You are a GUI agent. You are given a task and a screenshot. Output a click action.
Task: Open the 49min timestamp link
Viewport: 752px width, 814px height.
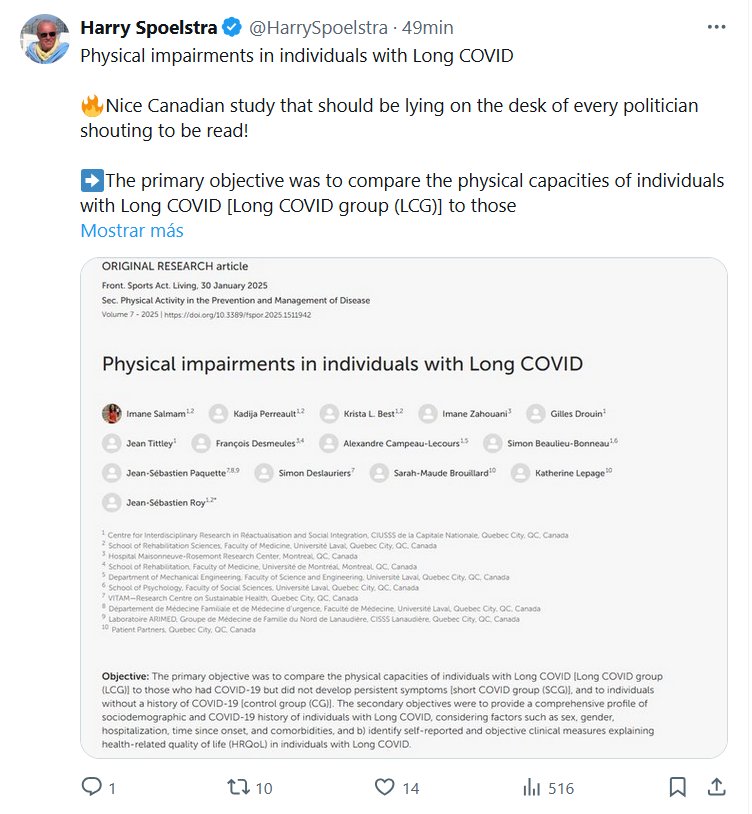pos(430,26)
